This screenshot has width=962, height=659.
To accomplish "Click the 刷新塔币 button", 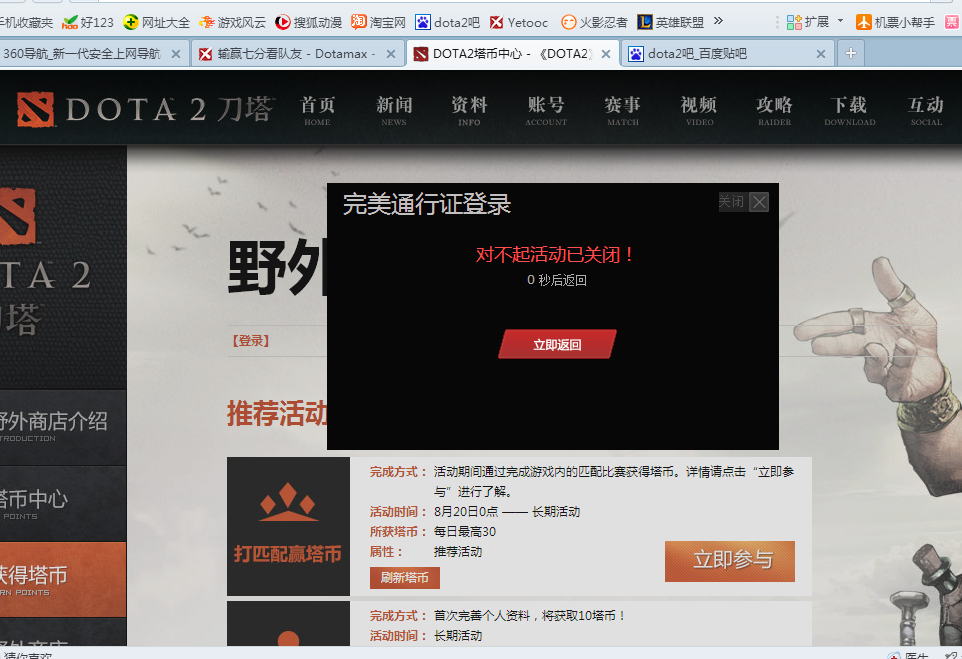I will [404, 578].
